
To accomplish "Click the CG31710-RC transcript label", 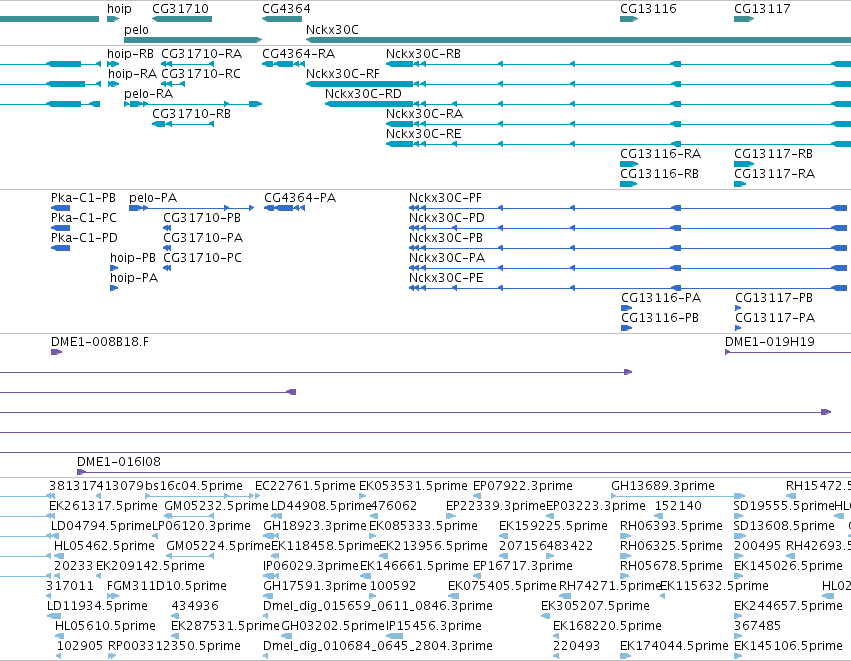I will 201,74.
